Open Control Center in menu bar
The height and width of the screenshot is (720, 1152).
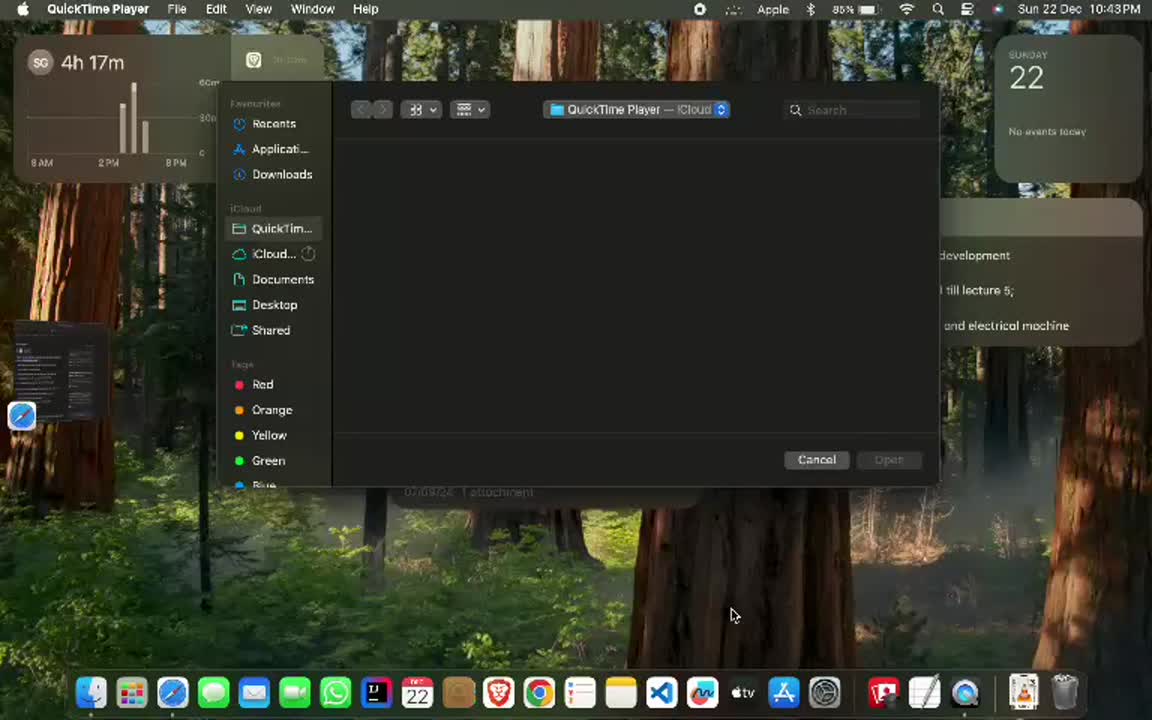[967, 9]
